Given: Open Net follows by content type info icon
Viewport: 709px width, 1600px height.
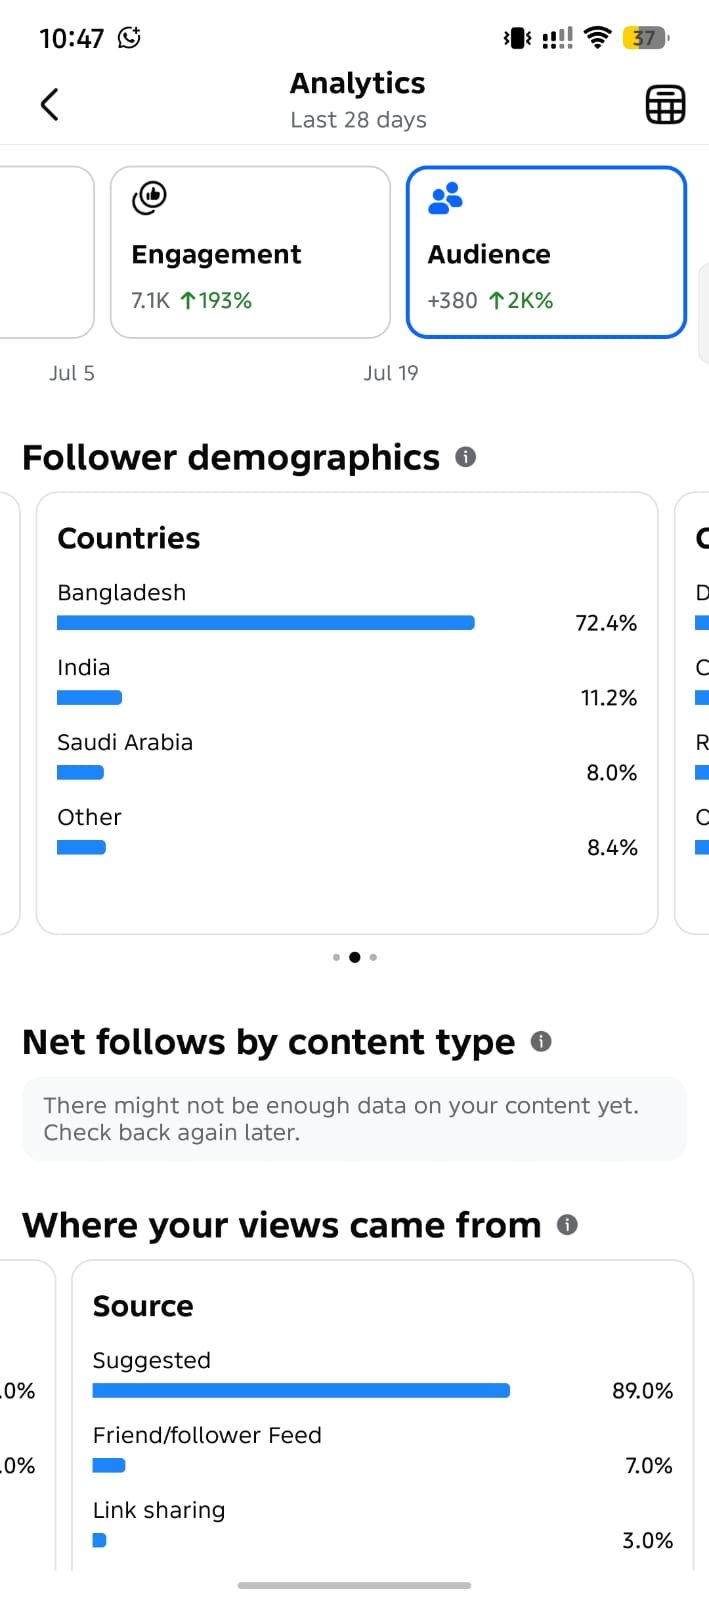Looking at the screenshot, I should (541, 1041).
